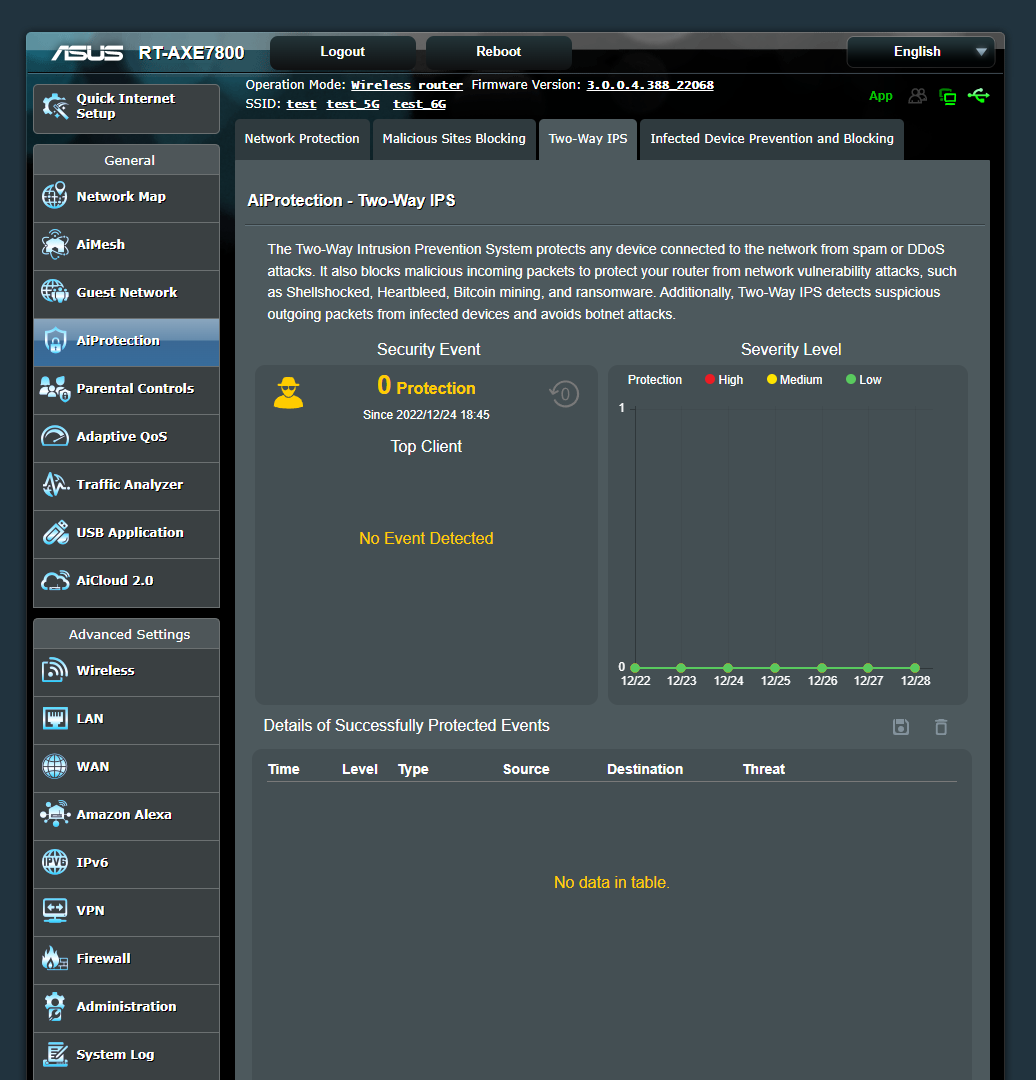The height and width of the screenshot is (1080, 1036).
Task: Reset the Security Event protection counter
Action: coord(564,394)
